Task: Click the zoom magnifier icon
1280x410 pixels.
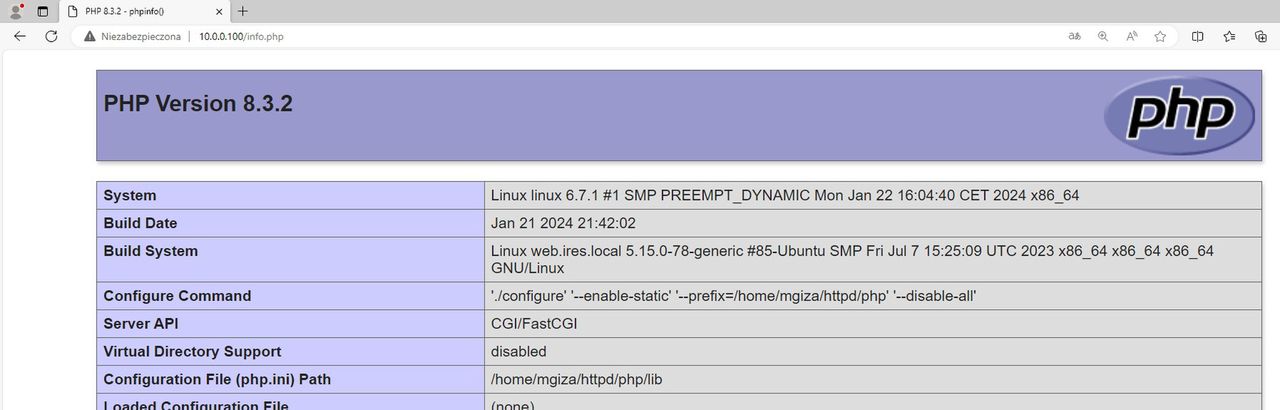Action: (1103, 36)
